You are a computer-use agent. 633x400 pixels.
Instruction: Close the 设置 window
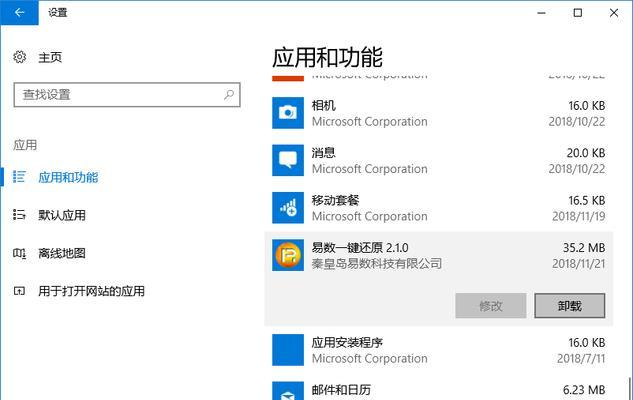(614, 13)
